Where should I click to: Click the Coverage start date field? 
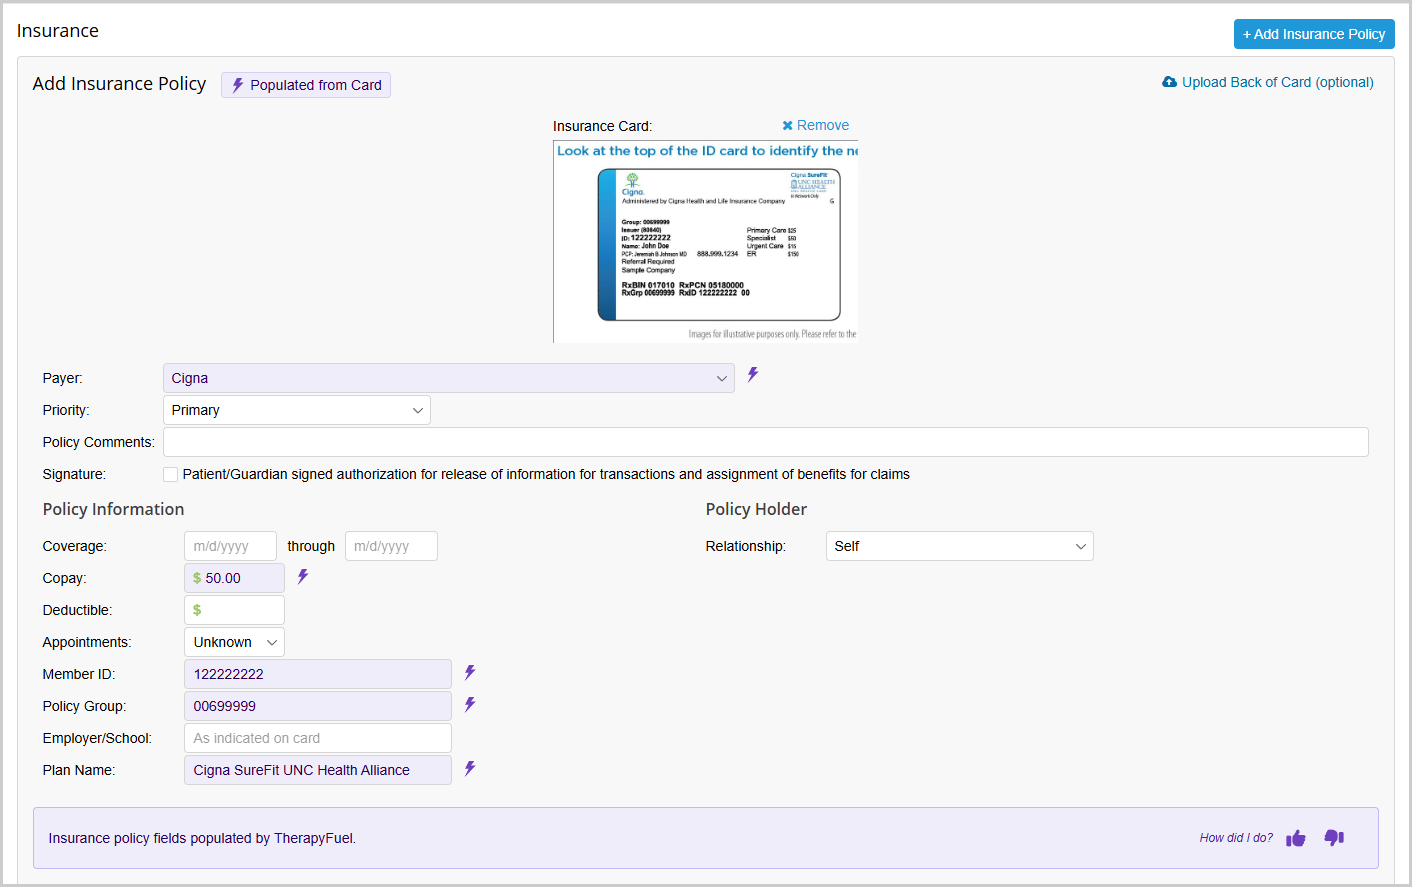pos(230,546)
